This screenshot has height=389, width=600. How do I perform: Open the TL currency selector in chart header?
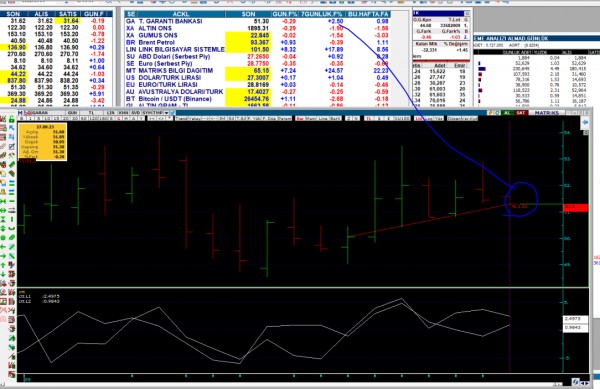point(92,113)
